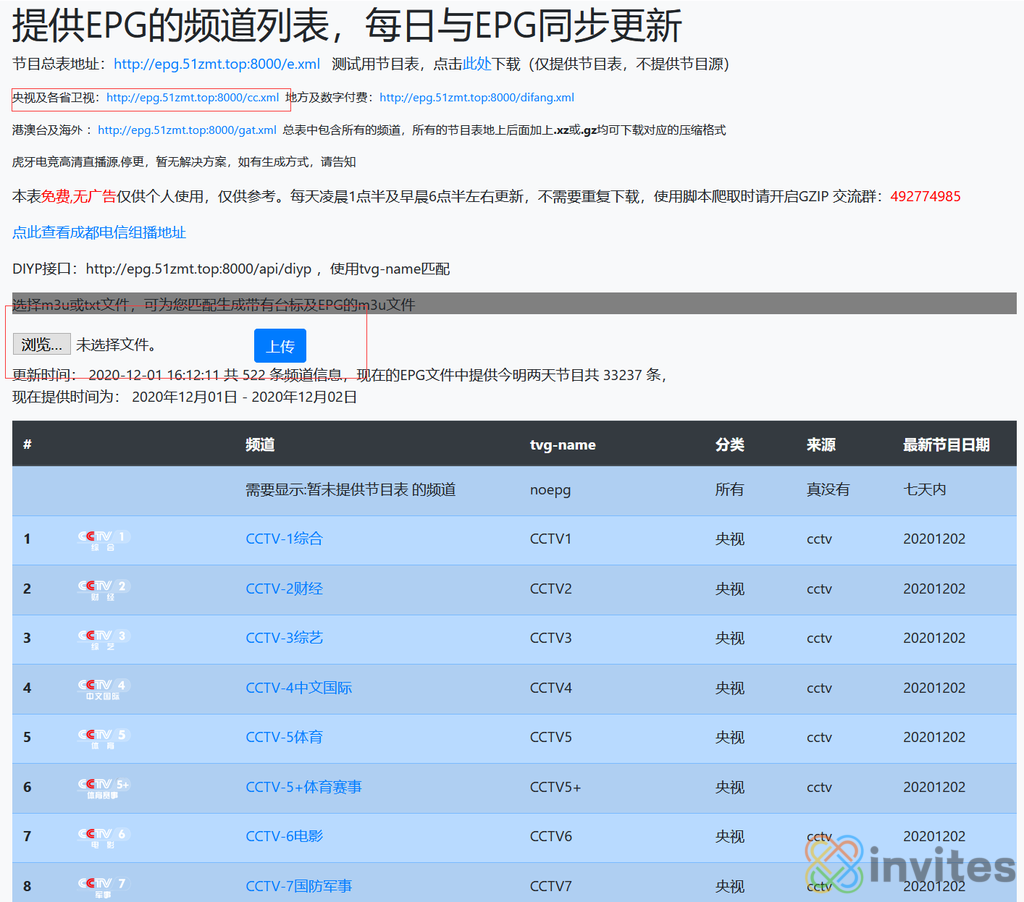Click the 央视 category in CCTV-3 row

point(729,638)
